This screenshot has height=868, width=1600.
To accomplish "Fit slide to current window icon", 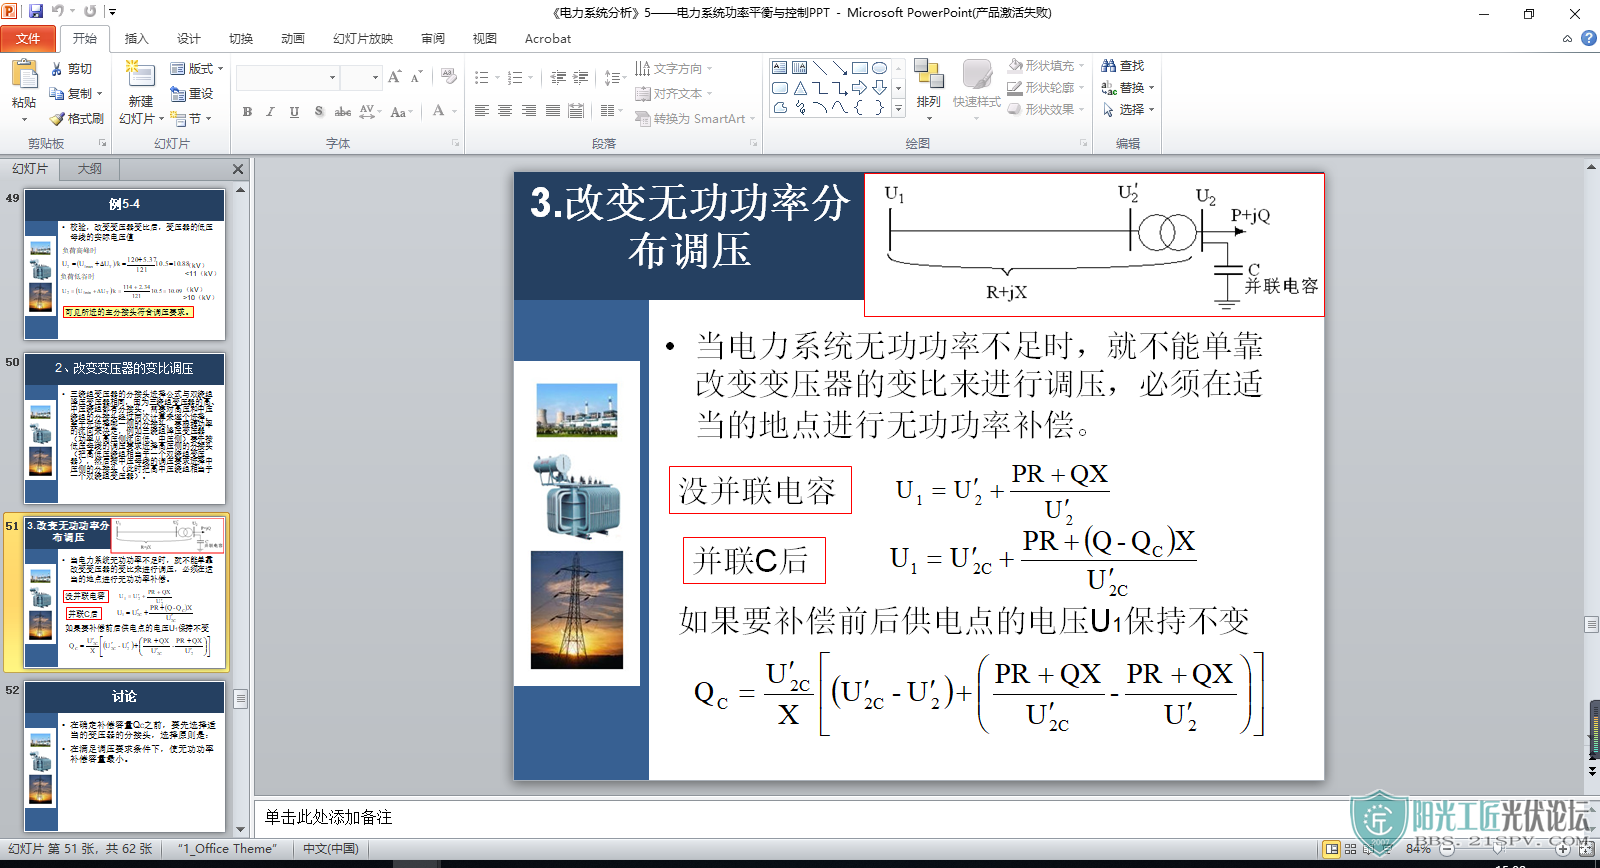I will pos(1586,849).
